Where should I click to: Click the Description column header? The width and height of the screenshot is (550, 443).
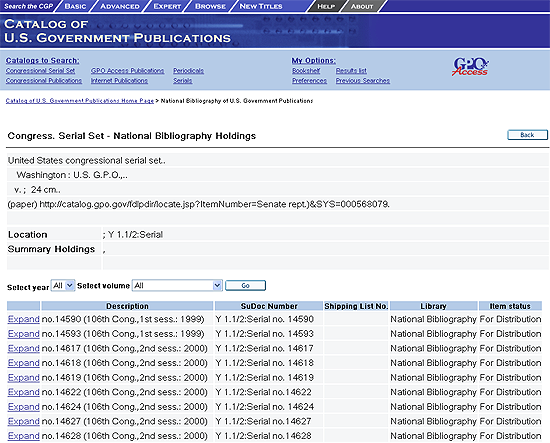coord(127,306)
